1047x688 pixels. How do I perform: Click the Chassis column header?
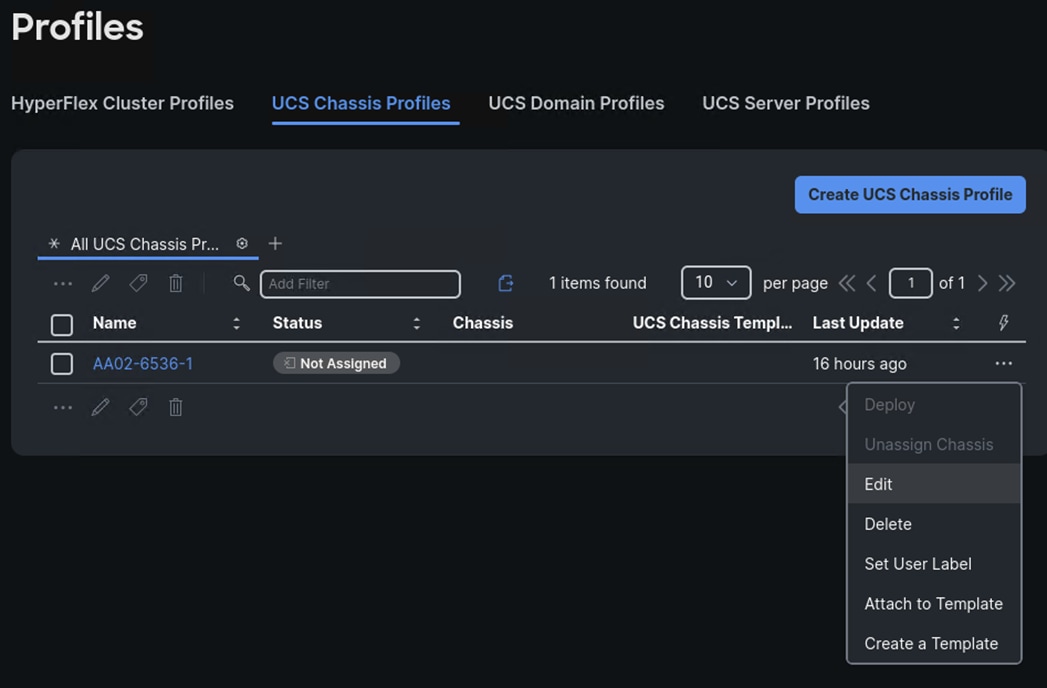pos(483,323)
